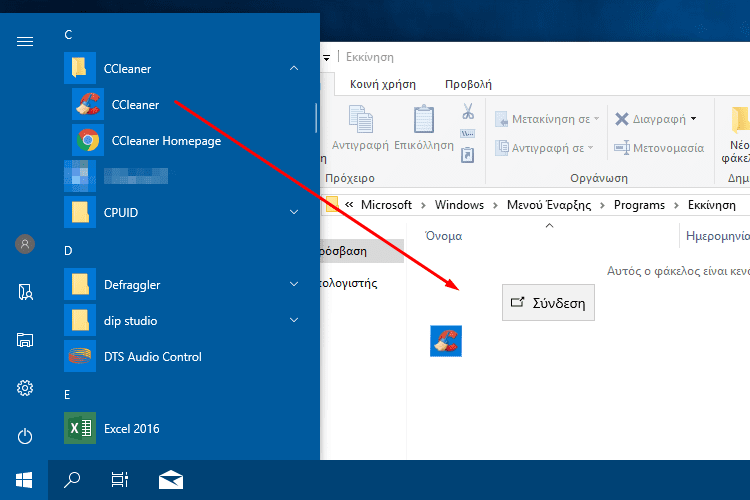The height and width of the screenshot is (500, 750).
Task: Click Εκκίνηση breadcrumb segment
Action: (712, 205)
